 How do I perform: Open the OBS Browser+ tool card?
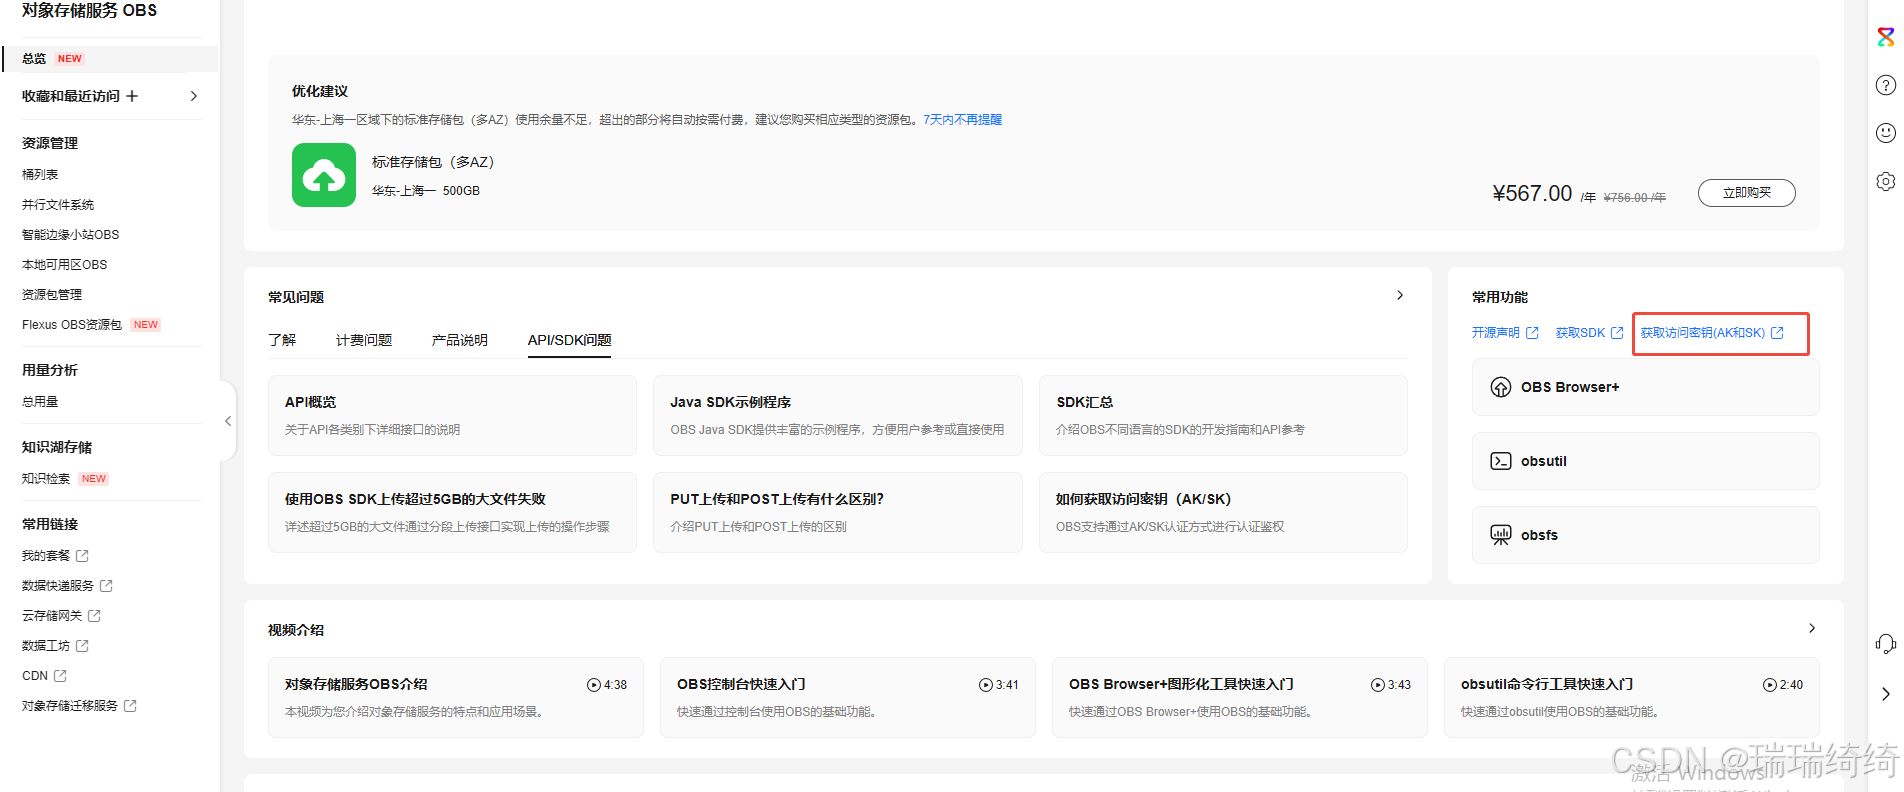point(1645,387)
